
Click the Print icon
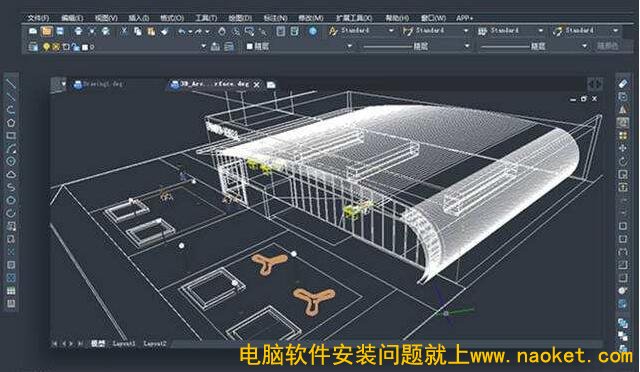[x=78, y=31]
